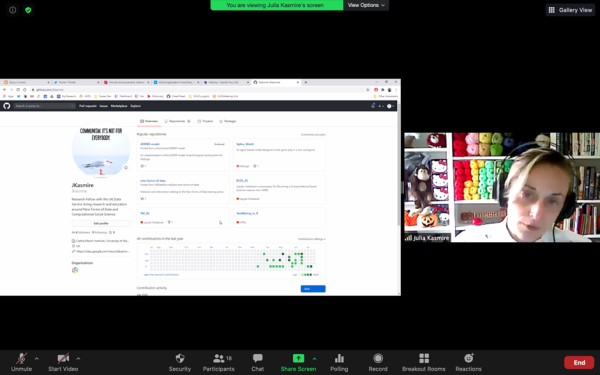Select the Repositories profile tab
The width and height of the screenshot is (600, 375).
pos(177,121)
